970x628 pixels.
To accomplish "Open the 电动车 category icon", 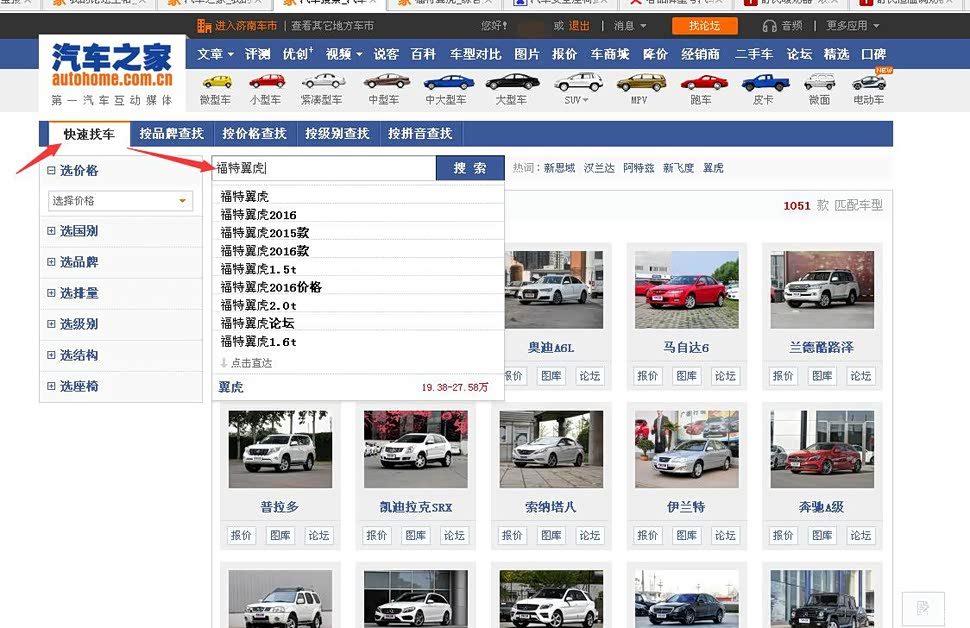I will pyautogui.click(x=869, y=82).
